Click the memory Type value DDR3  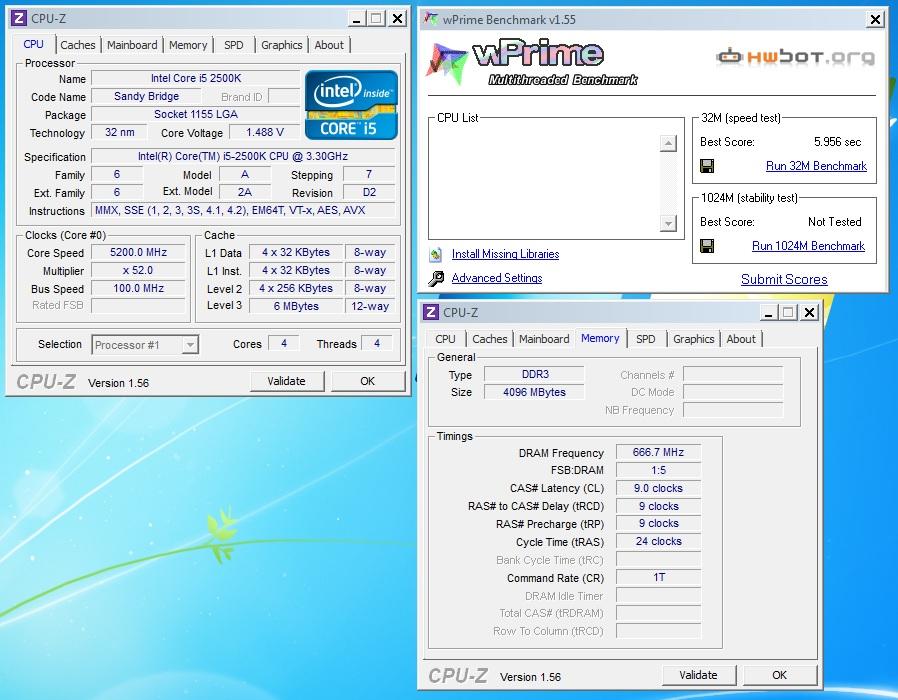535,374
